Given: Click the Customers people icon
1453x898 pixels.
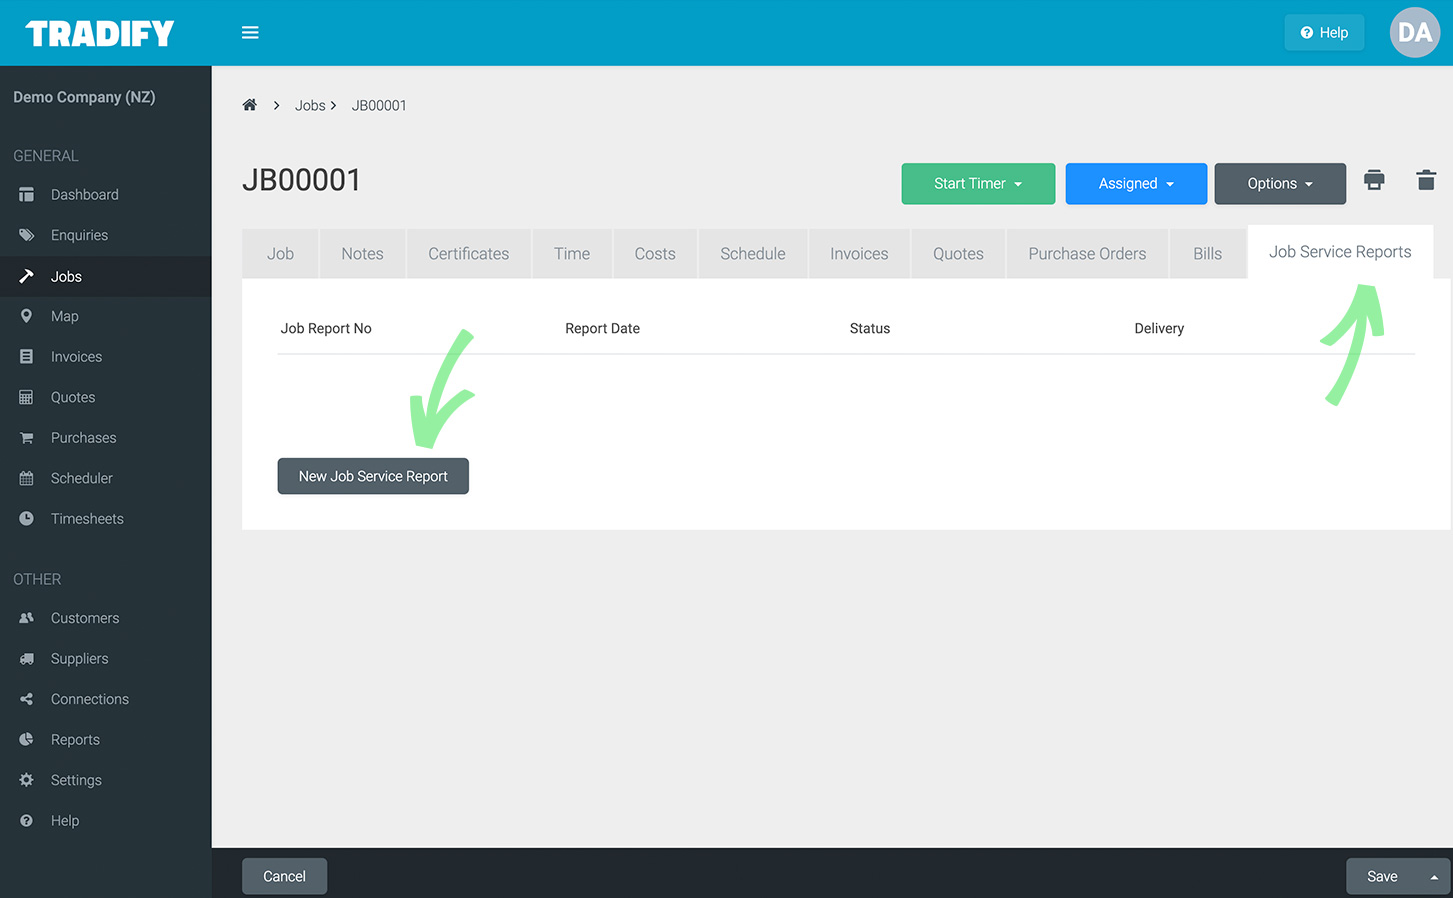Looking at the screenshot, I should 27,618.
